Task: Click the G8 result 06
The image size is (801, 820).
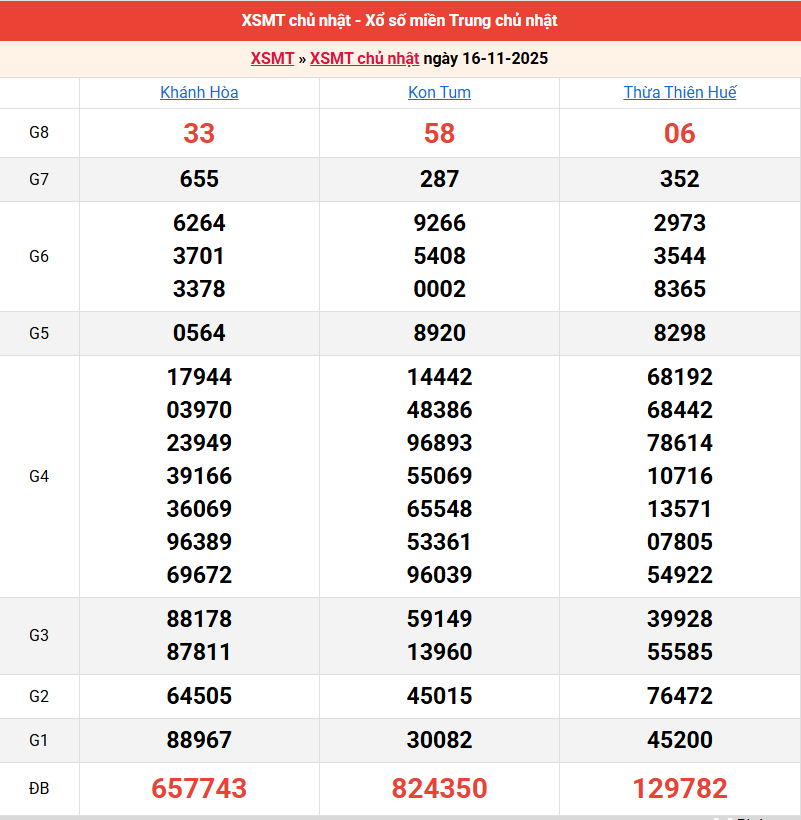Action: pos(680,133)
